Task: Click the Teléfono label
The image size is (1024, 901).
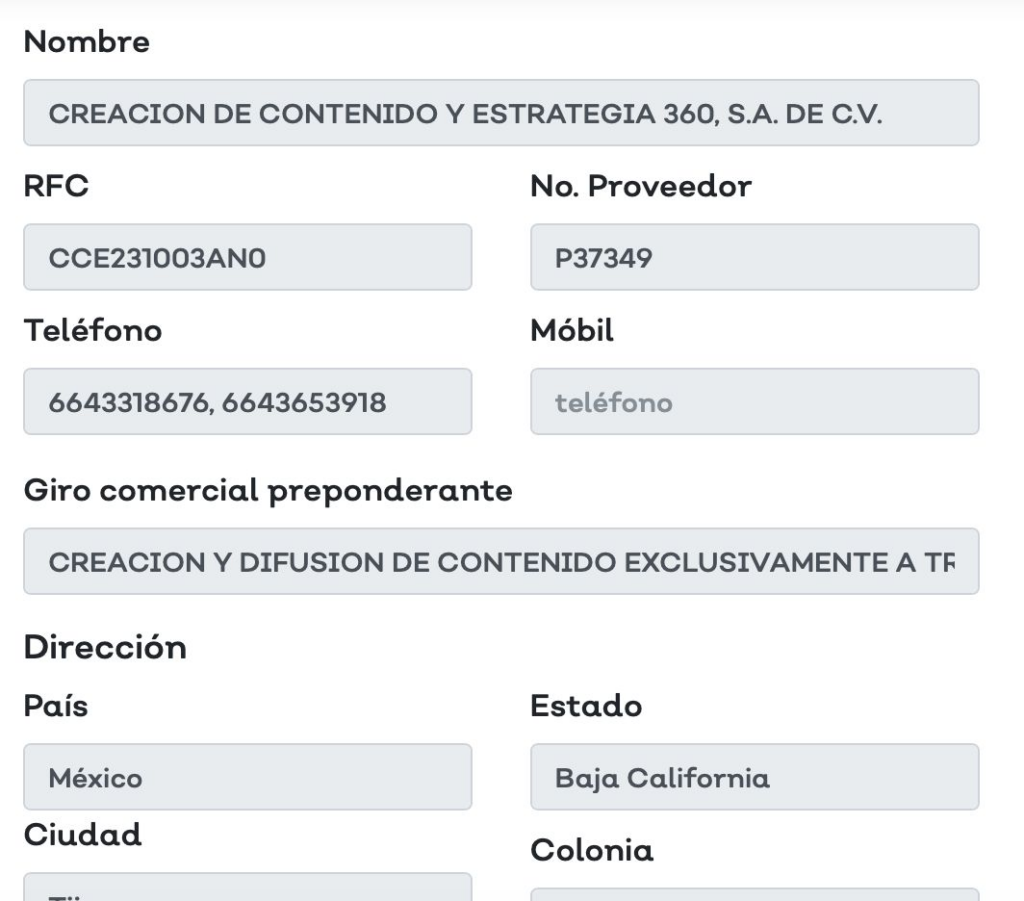Action: (x=92, y=331)
